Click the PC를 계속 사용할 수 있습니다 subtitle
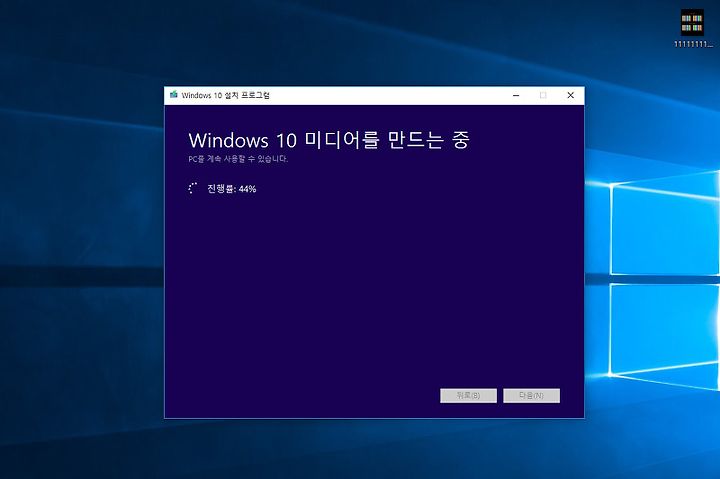This screenshot has height=479, width=720. [x=238, y=159]
